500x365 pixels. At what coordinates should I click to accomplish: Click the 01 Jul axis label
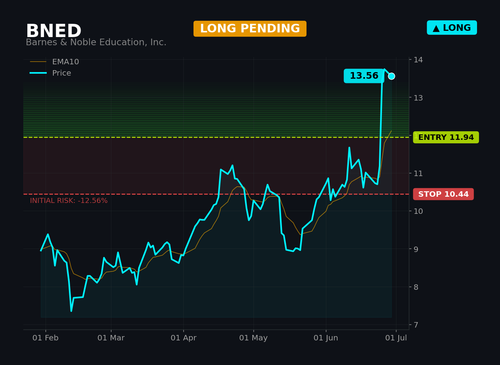click(x=396, y=338)
